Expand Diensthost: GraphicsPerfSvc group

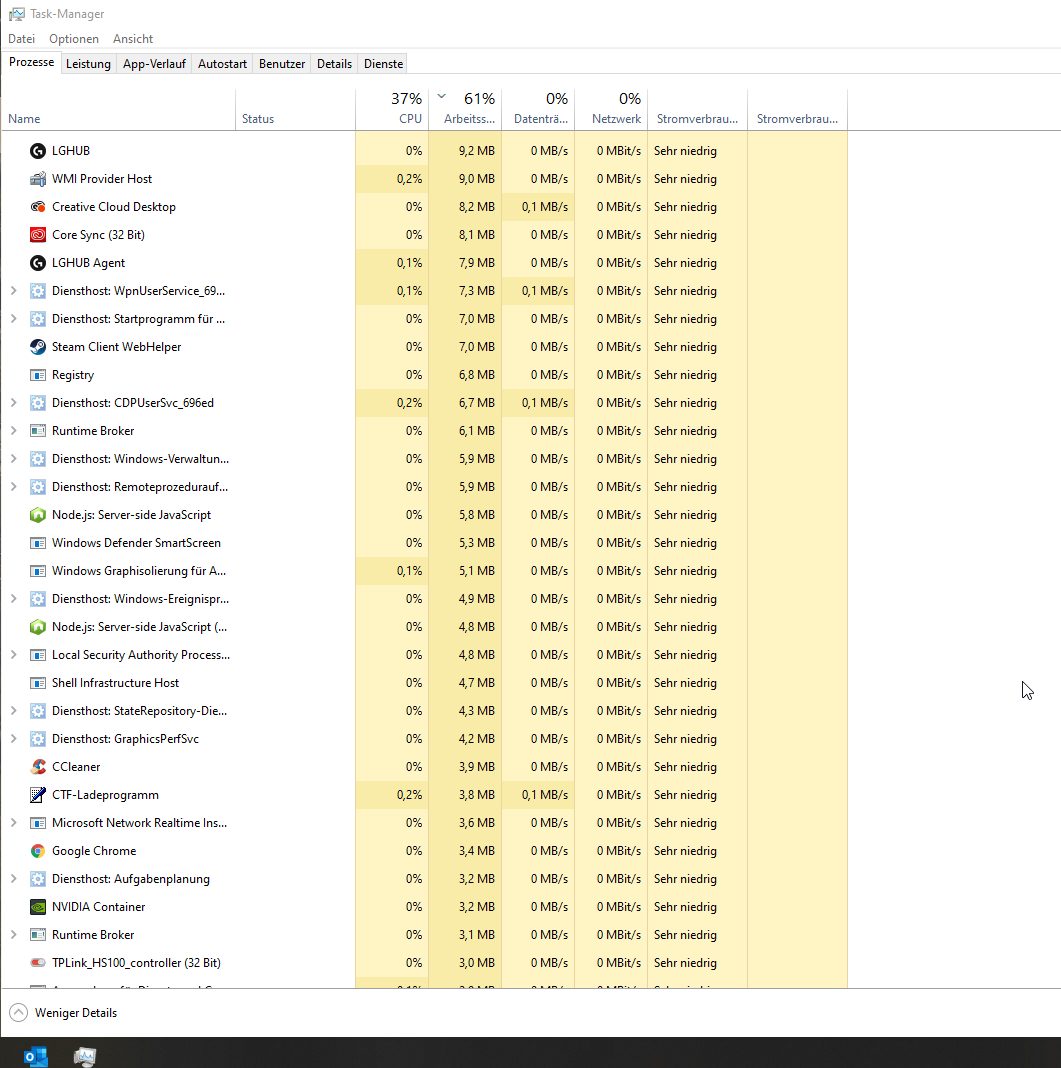coord(14,738)
